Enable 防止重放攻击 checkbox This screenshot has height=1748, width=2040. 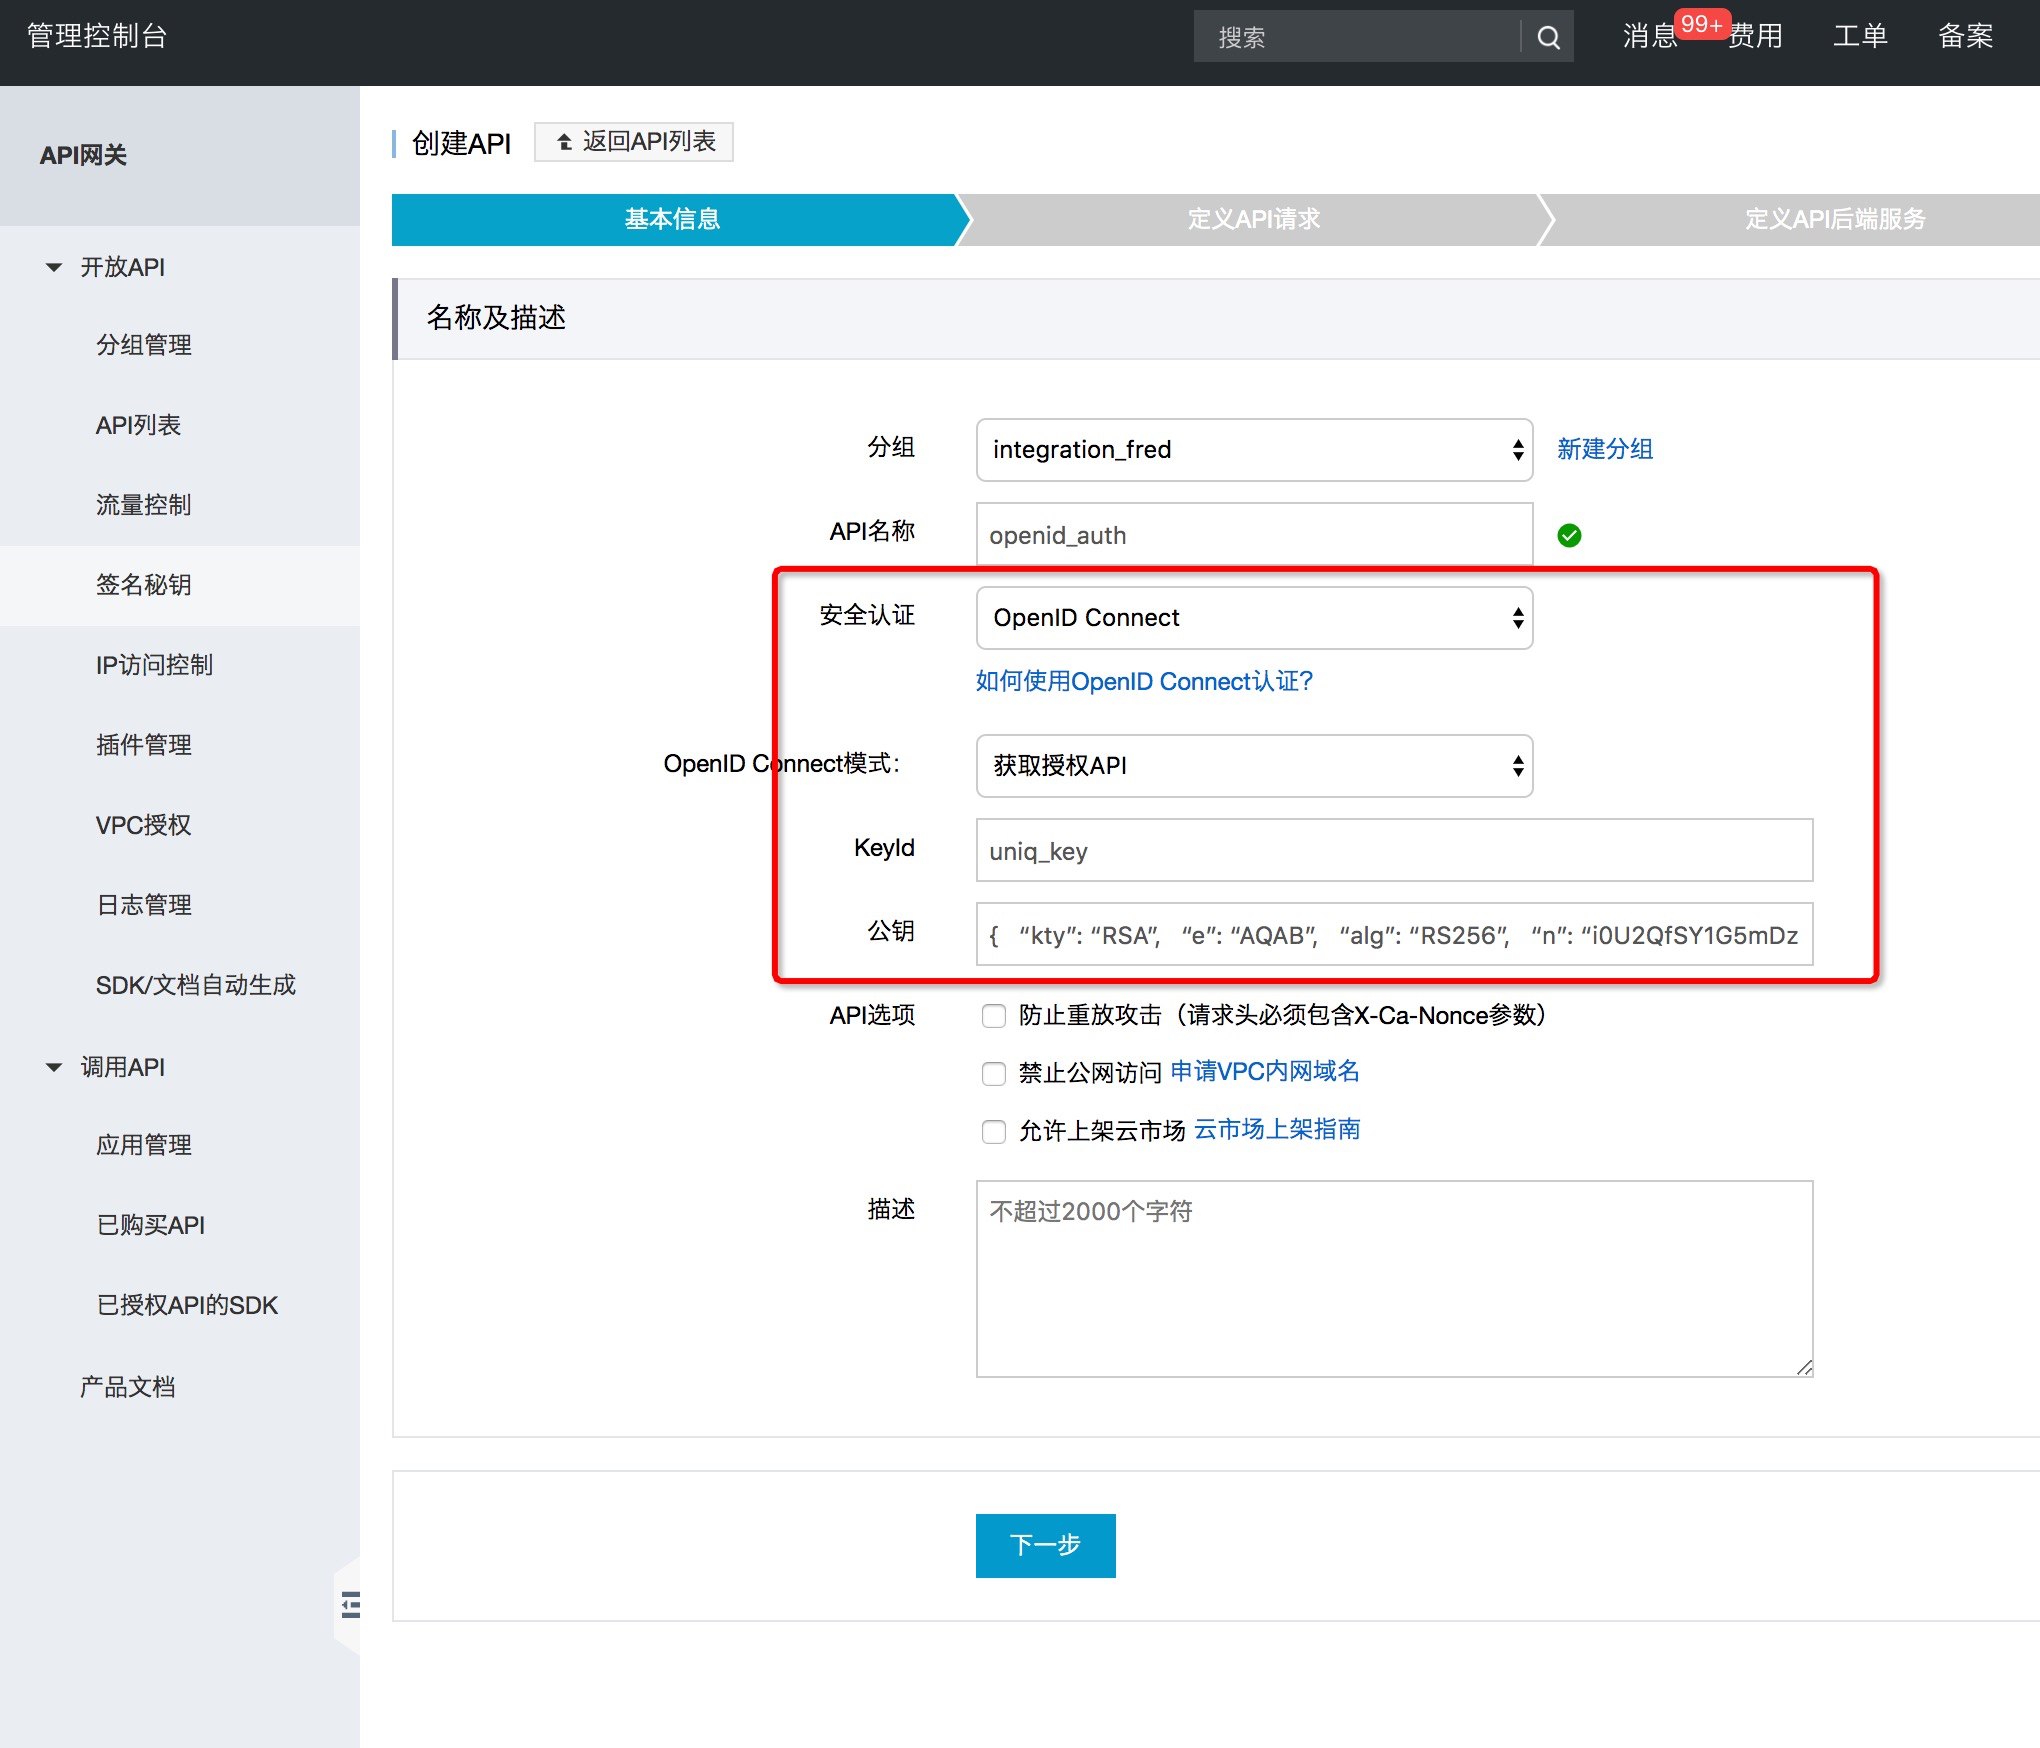(993, 1016)
